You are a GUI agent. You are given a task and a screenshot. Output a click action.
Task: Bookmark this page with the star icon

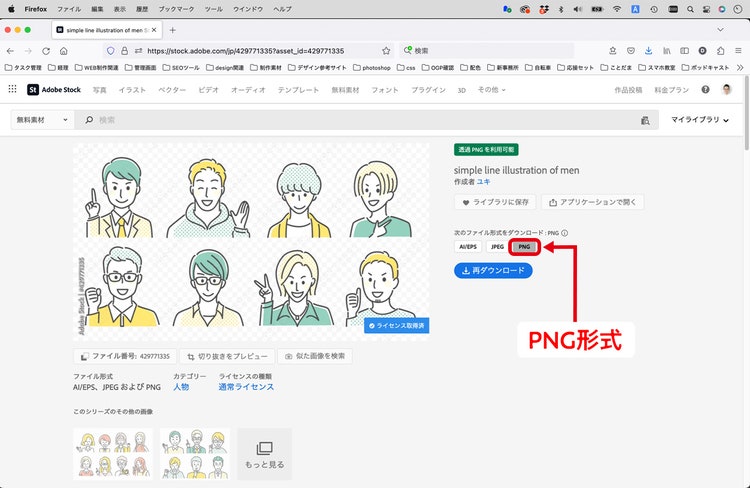click(386, 51)
